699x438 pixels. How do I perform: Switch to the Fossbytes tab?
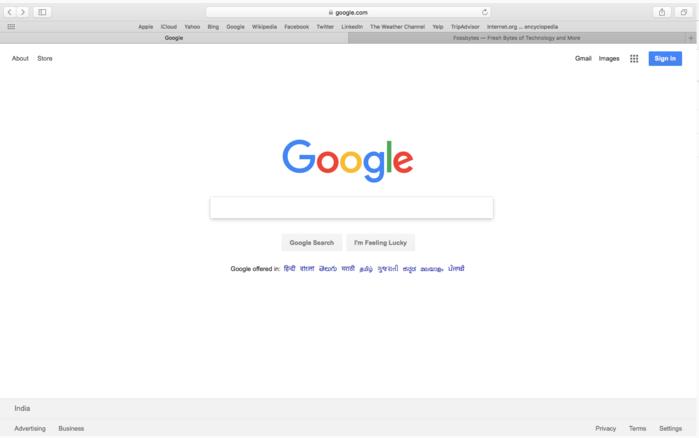coord(517,38)
